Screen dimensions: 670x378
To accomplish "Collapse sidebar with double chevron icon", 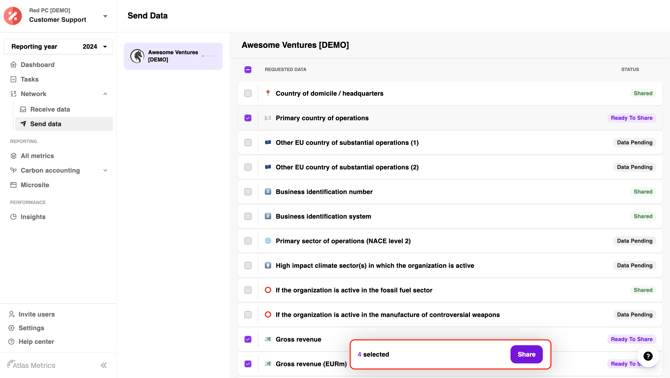I will pyautogui.click(x=104, y=365).
